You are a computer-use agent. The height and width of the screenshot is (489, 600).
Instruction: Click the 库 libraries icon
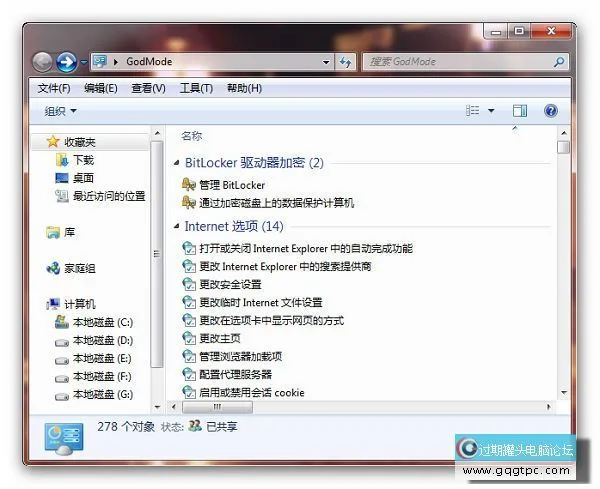(53, 232)
